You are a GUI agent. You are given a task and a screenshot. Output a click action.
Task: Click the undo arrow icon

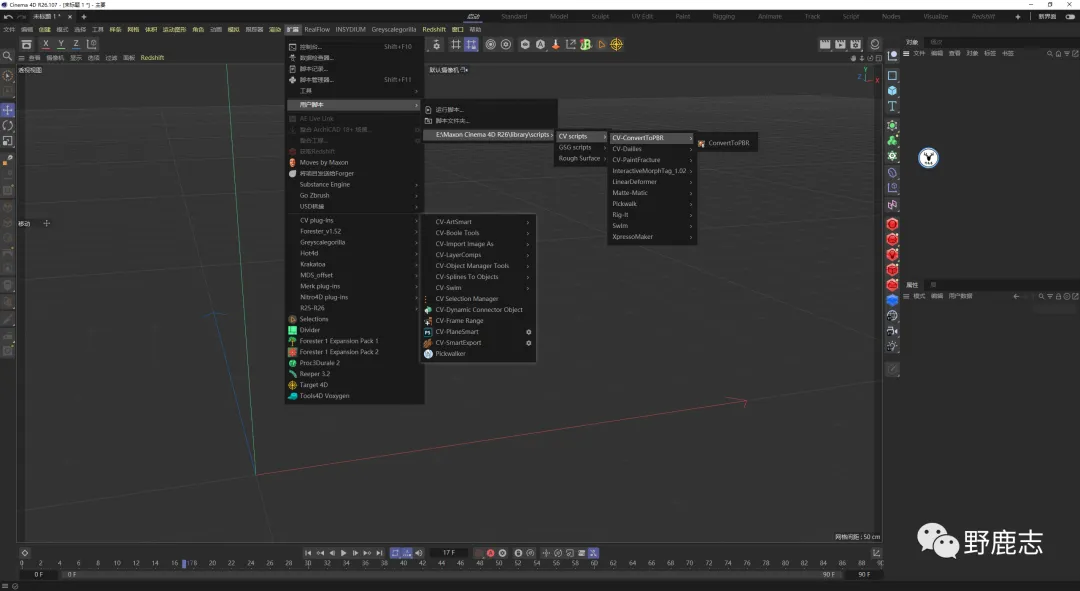[8, 17]
